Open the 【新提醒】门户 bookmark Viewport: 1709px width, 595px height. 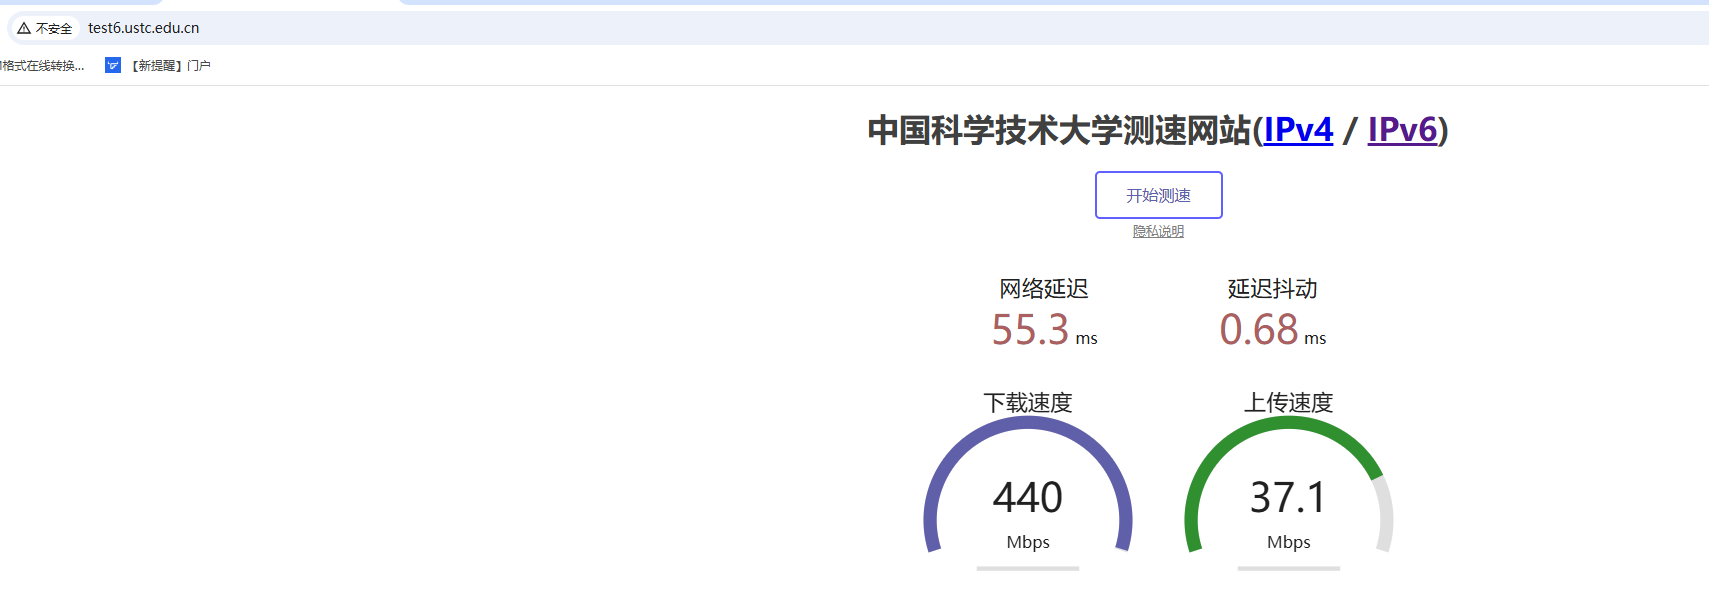158,65
